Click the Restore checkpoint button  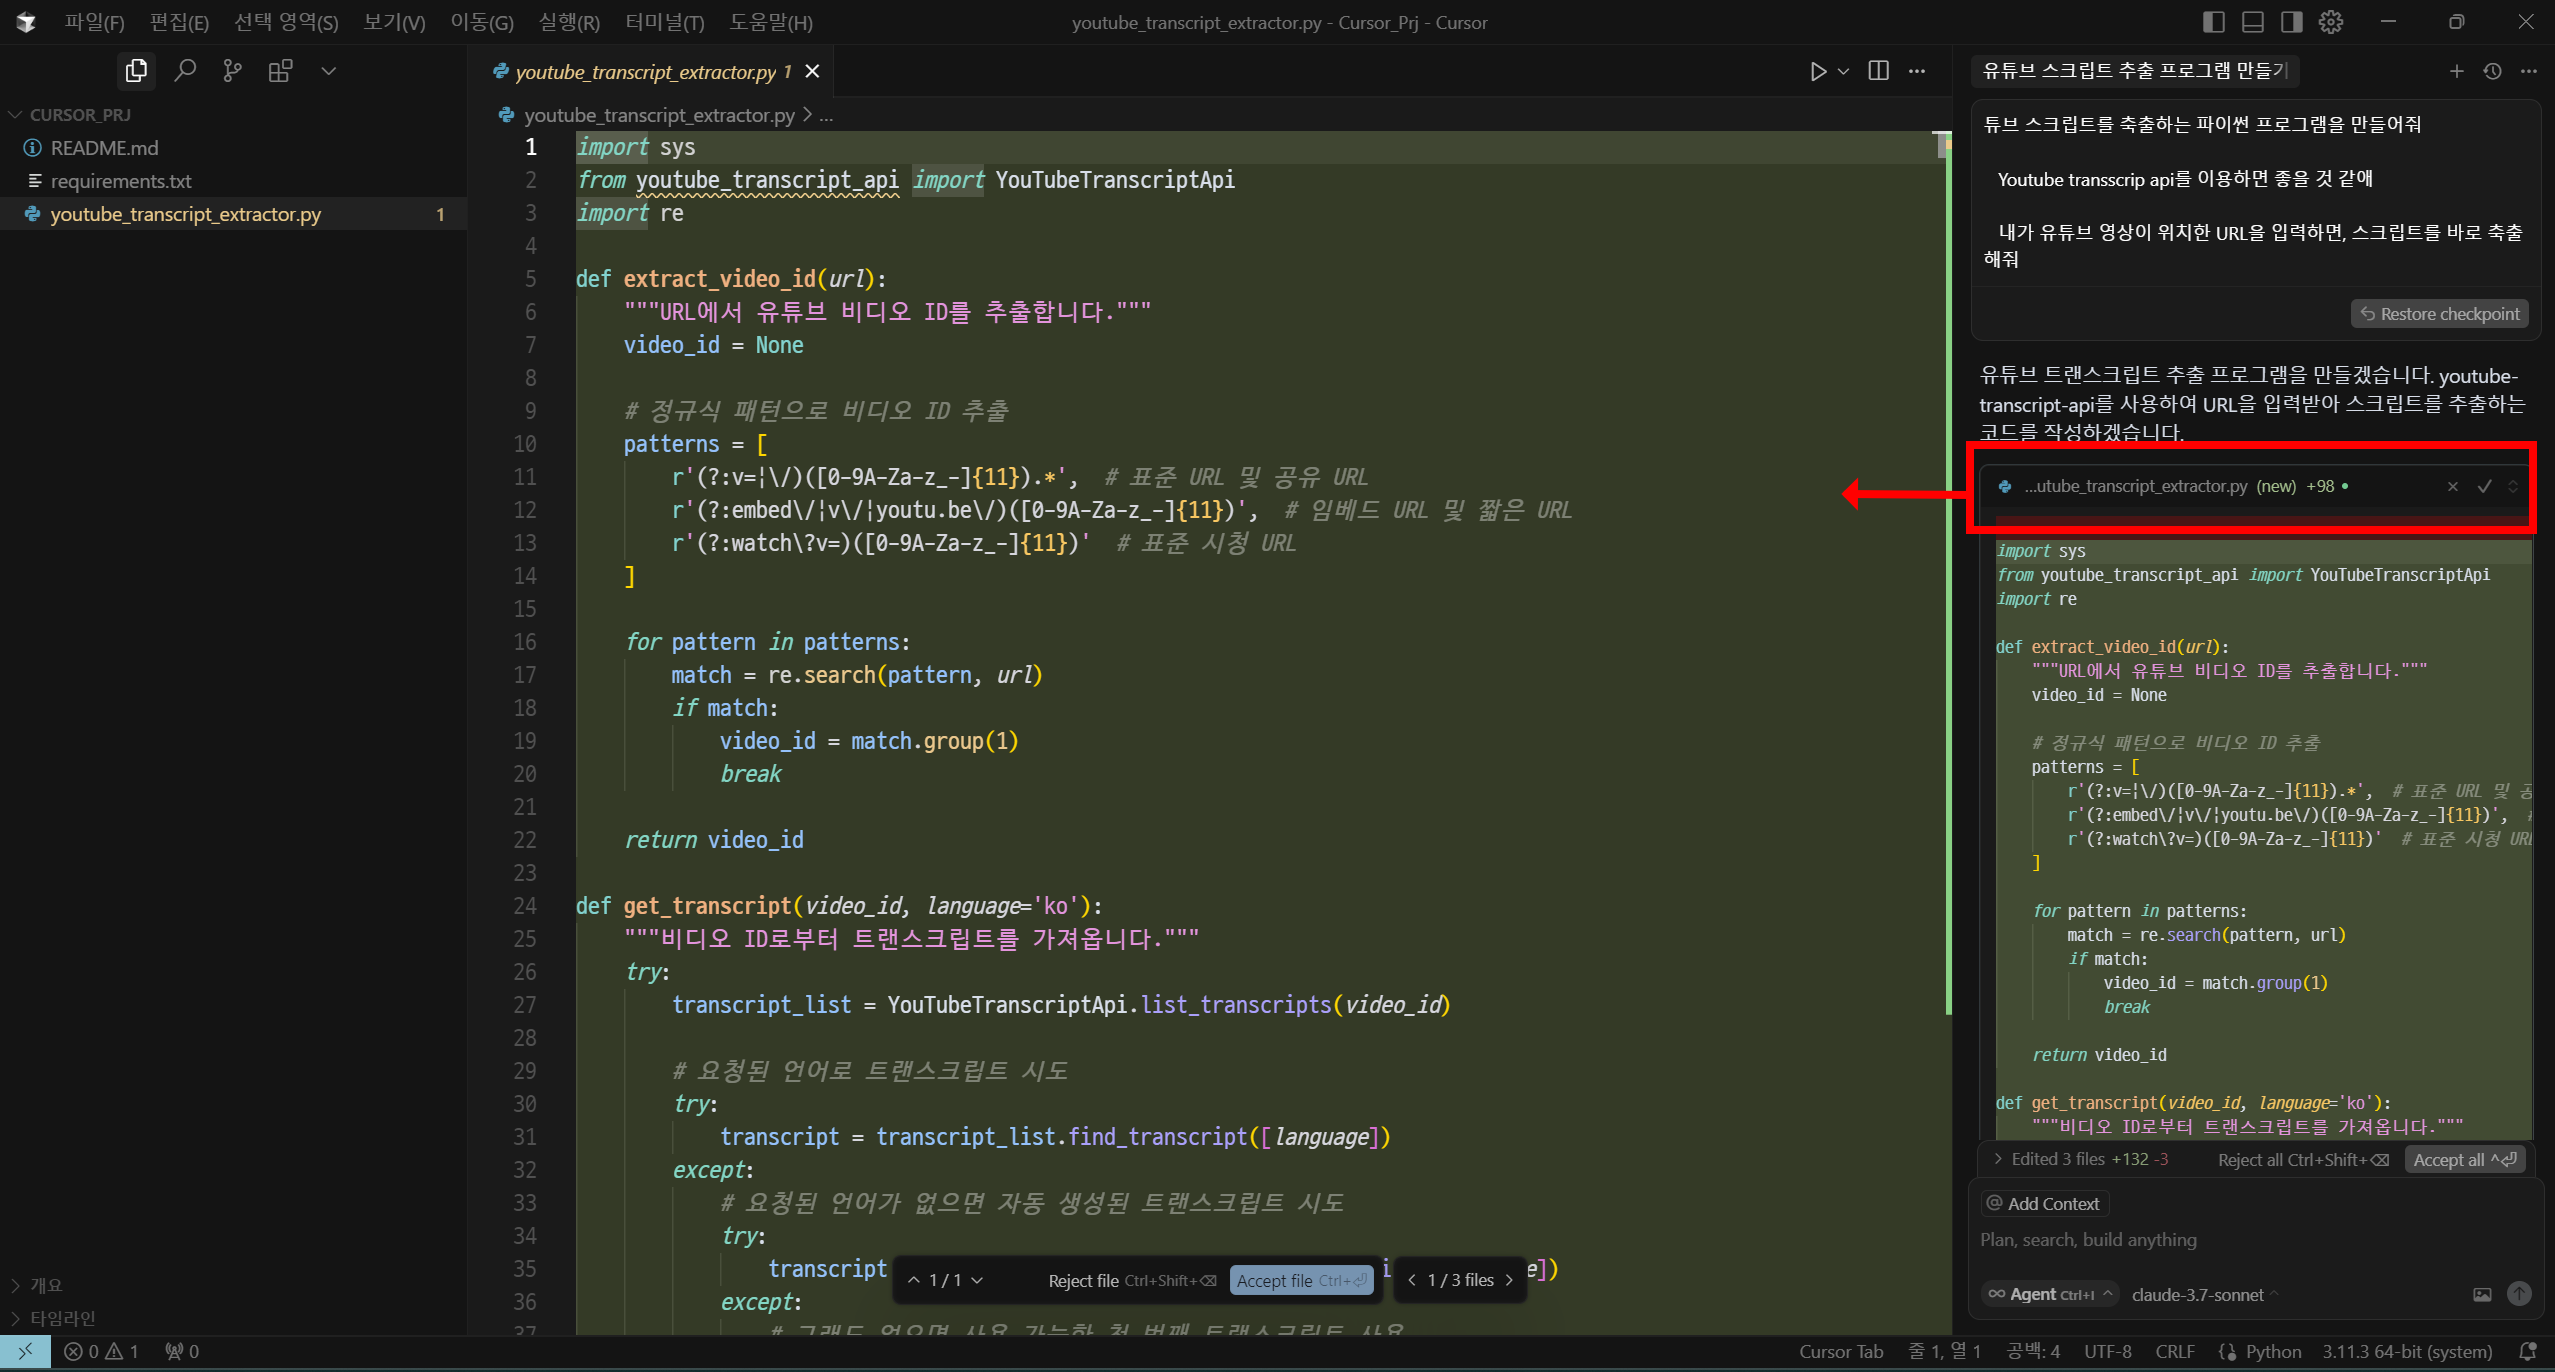(2439, 314)
